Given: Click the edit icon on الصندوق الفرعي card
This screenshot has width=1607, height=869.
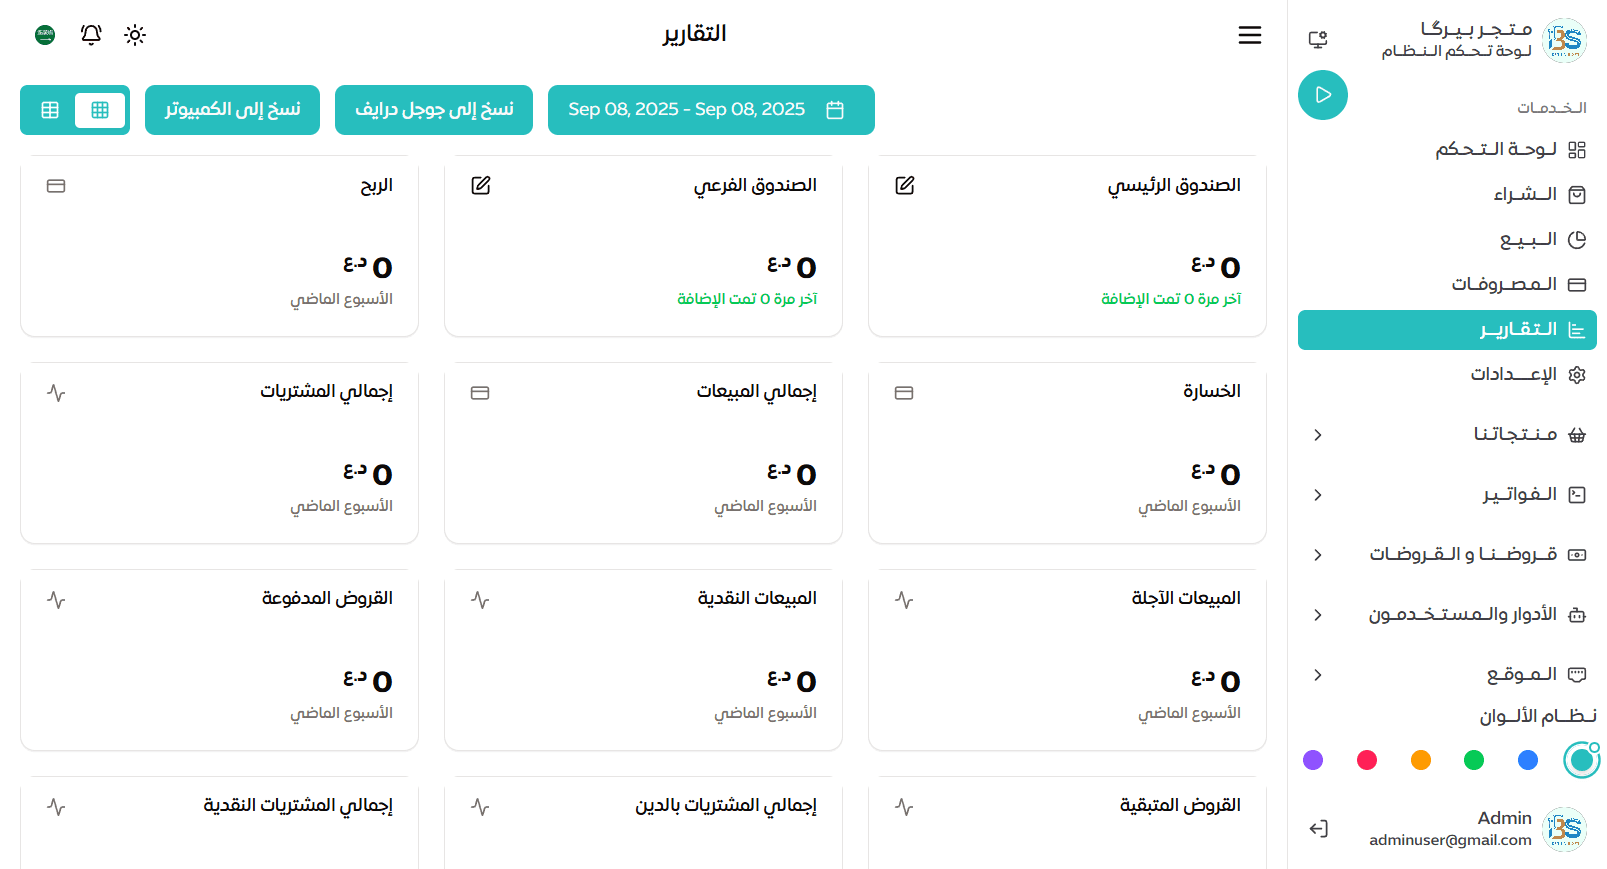Looking at the screenshot, I should pos(481,185).
